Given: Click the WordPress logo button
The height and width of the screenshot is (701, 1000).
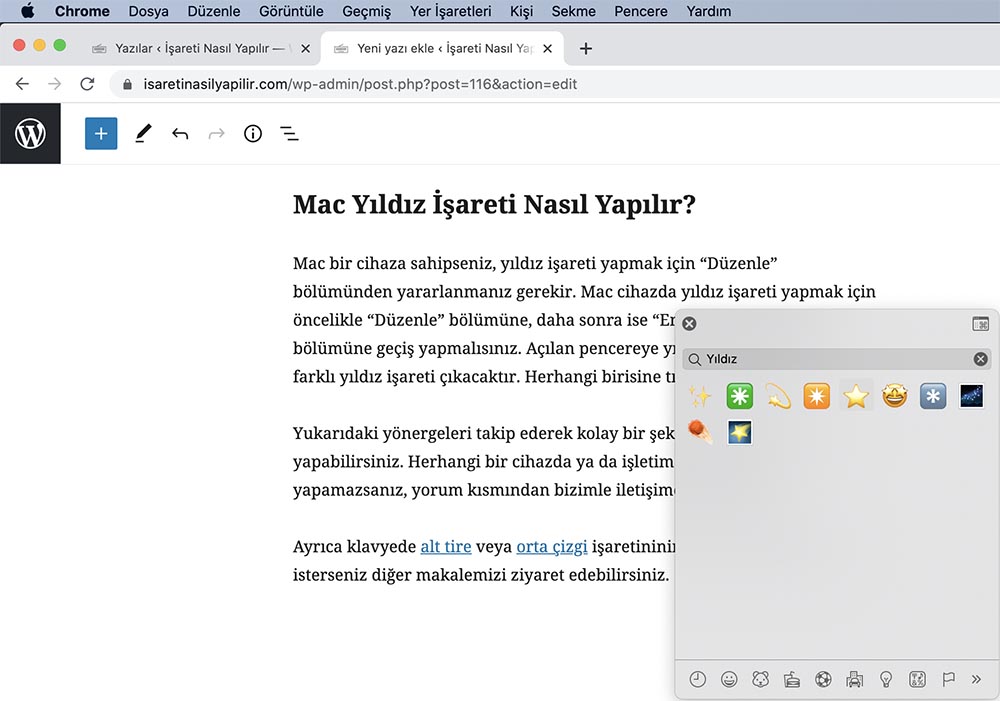Looking at the screenshot, I should pyautogui.click(x=30, y=133).
